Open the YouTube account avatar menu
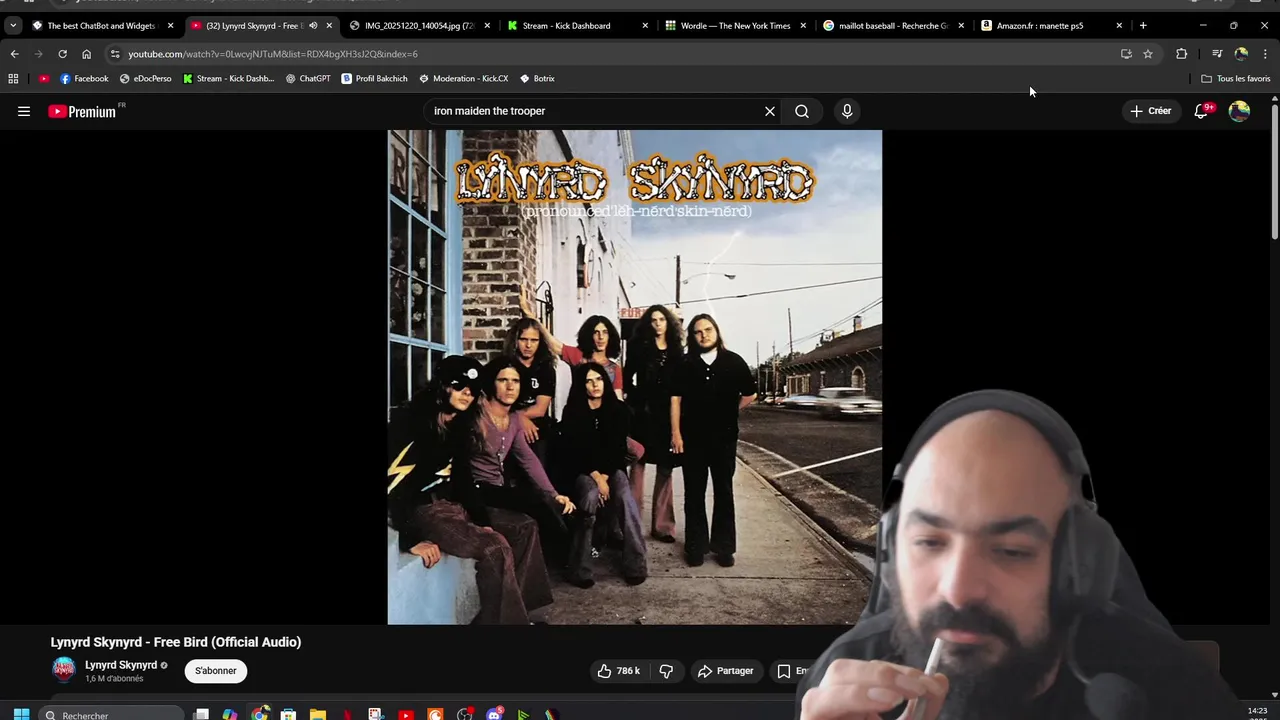Screen dimensions: 1280x720 [1239, 111]
